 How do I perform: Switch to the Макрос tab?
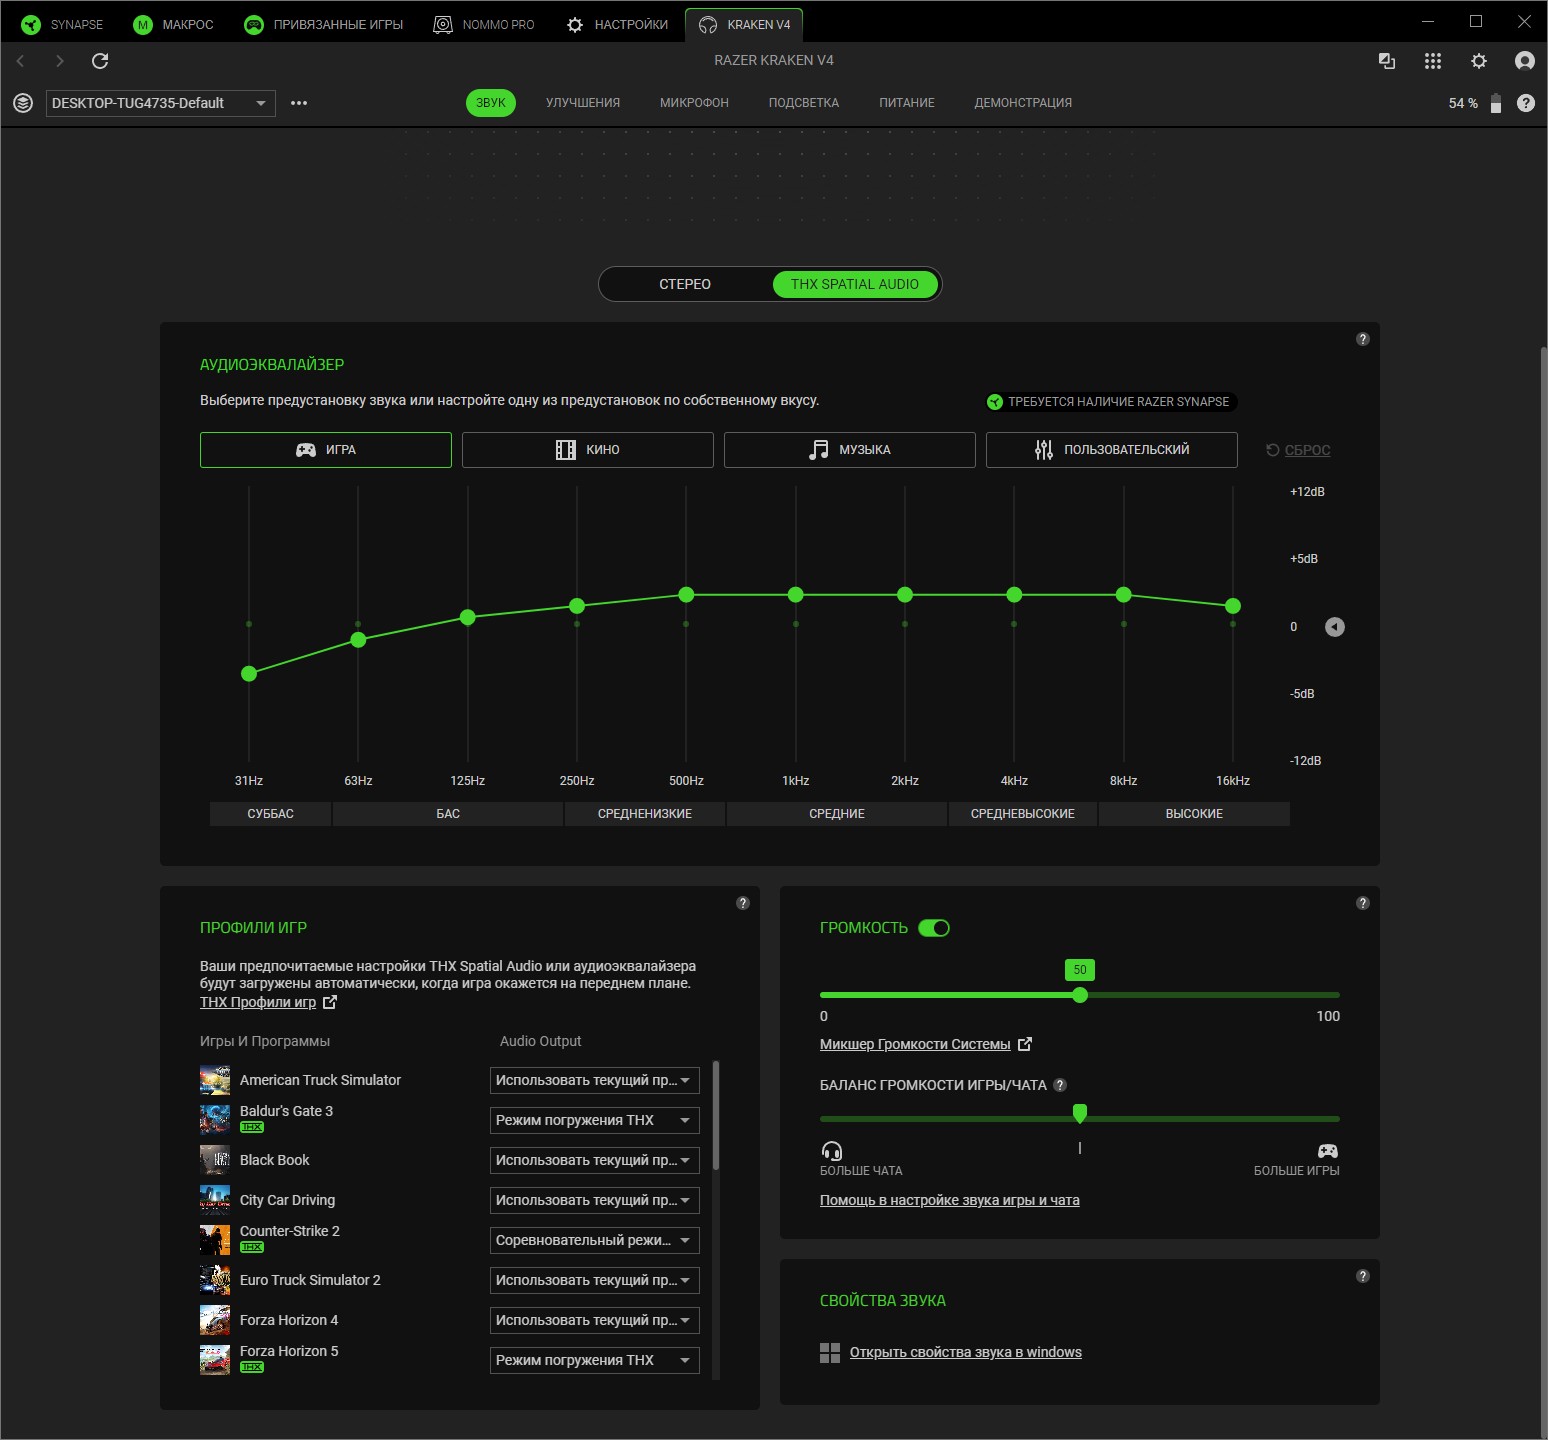point(174,25)
